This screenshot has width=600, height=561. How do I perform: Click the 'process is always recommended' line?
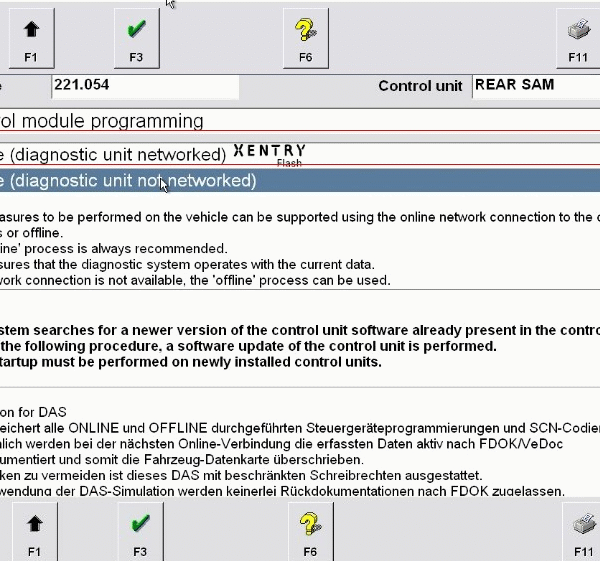[x=114, y=249]
